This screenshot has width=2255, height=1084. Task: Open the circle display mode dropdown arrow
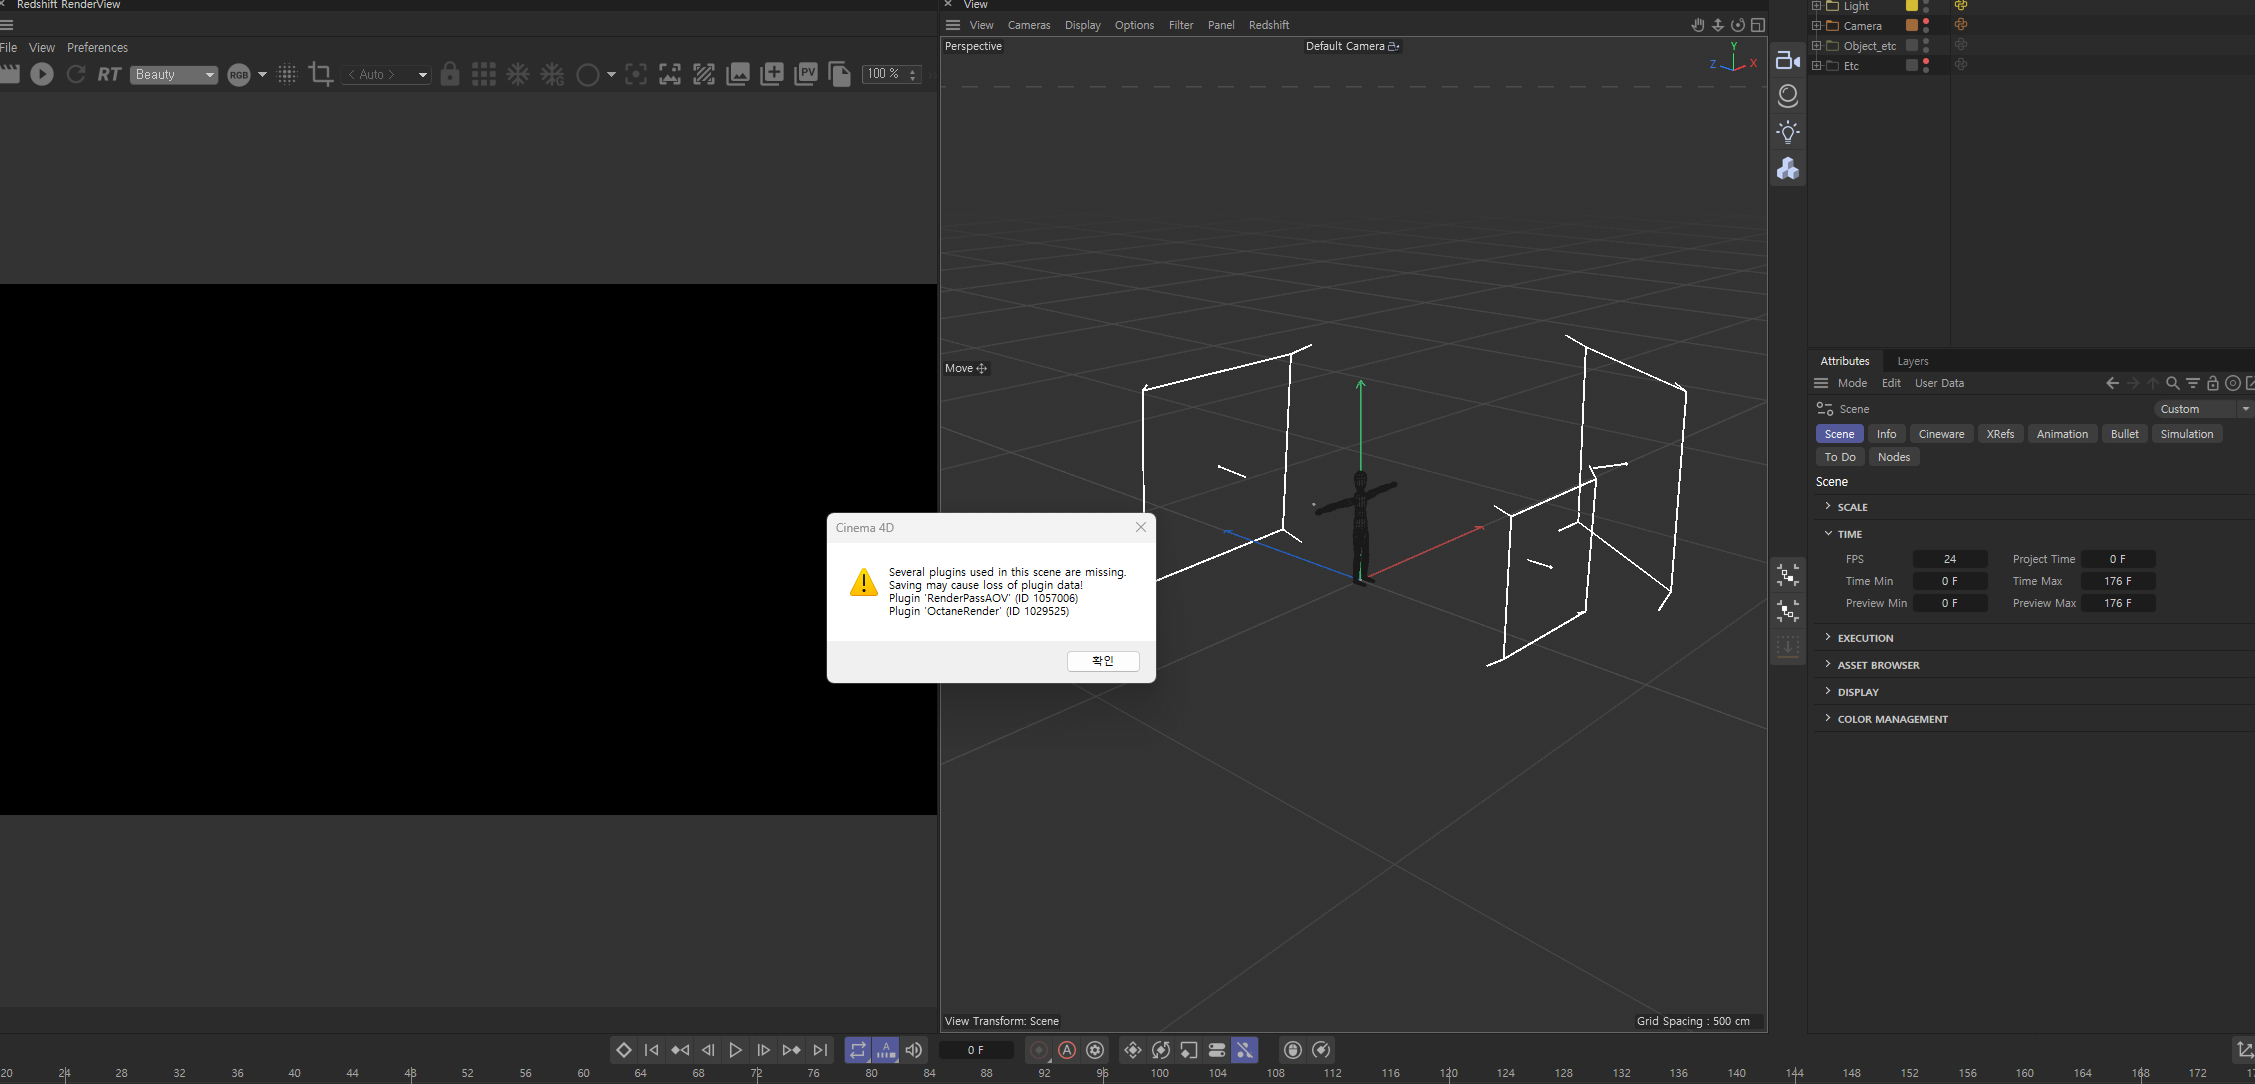611,75
